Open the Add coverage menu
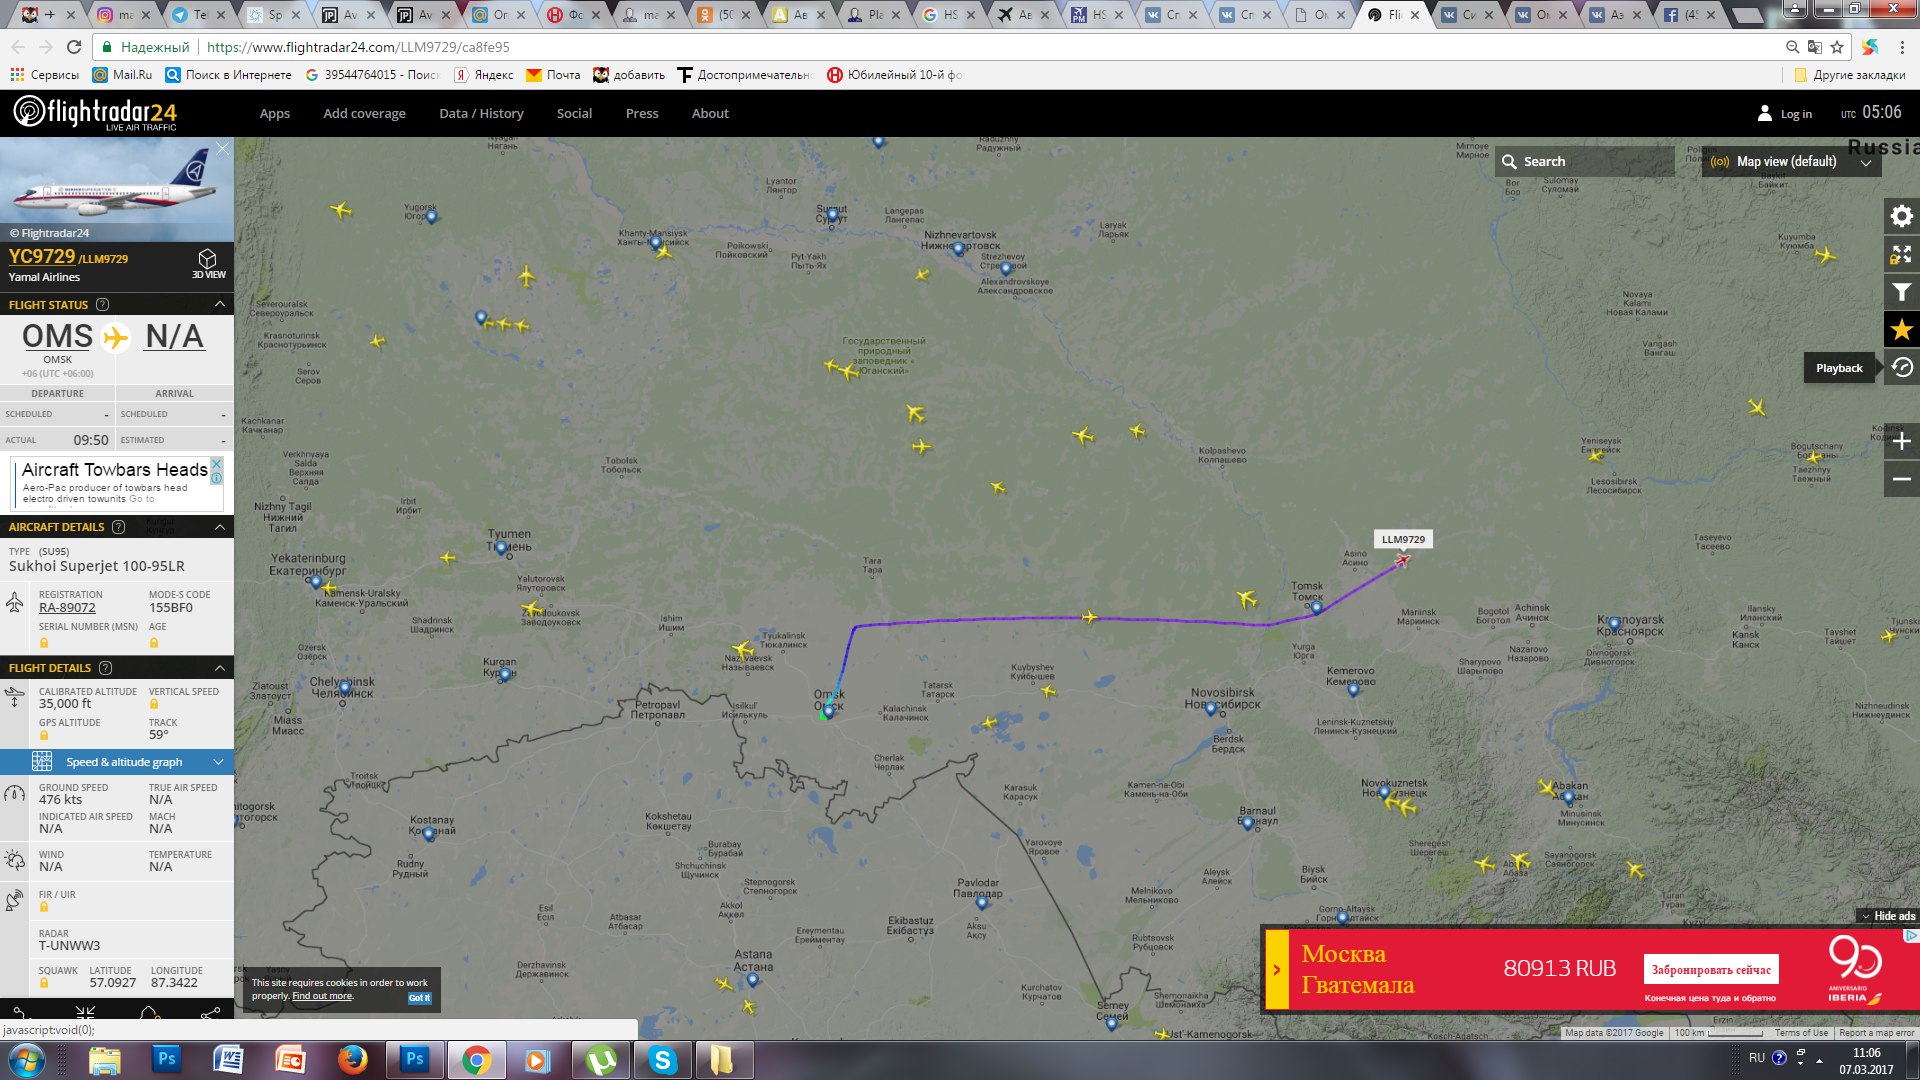 [364, 113]
